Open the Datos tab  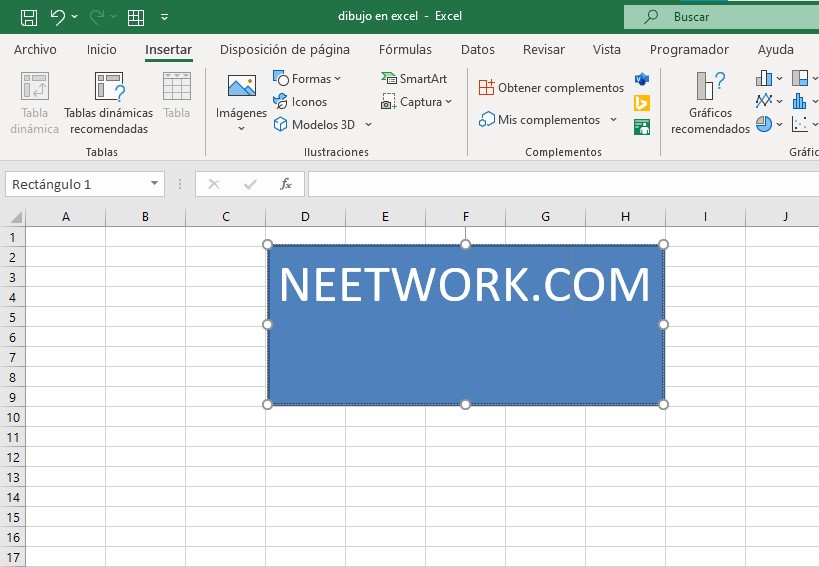pos(477,50)
